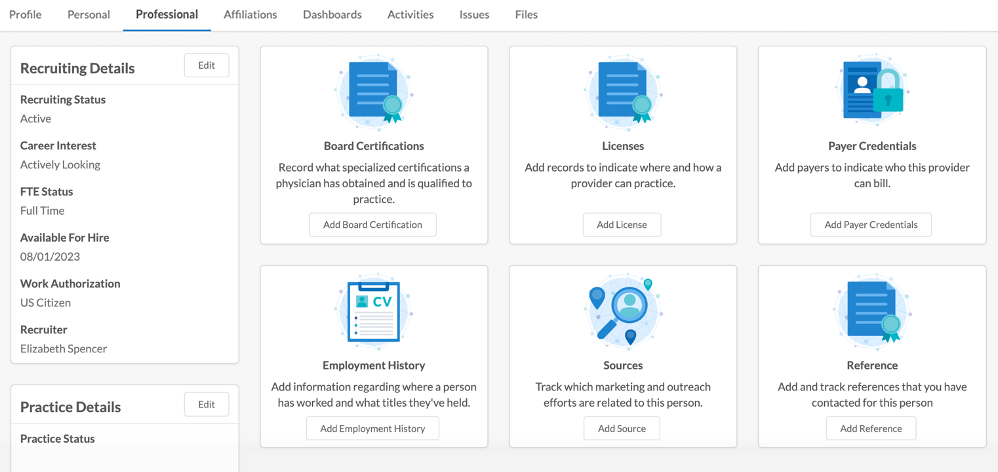
Task: Click the Sources magnifying glass icon
Action: coord(622,312)
